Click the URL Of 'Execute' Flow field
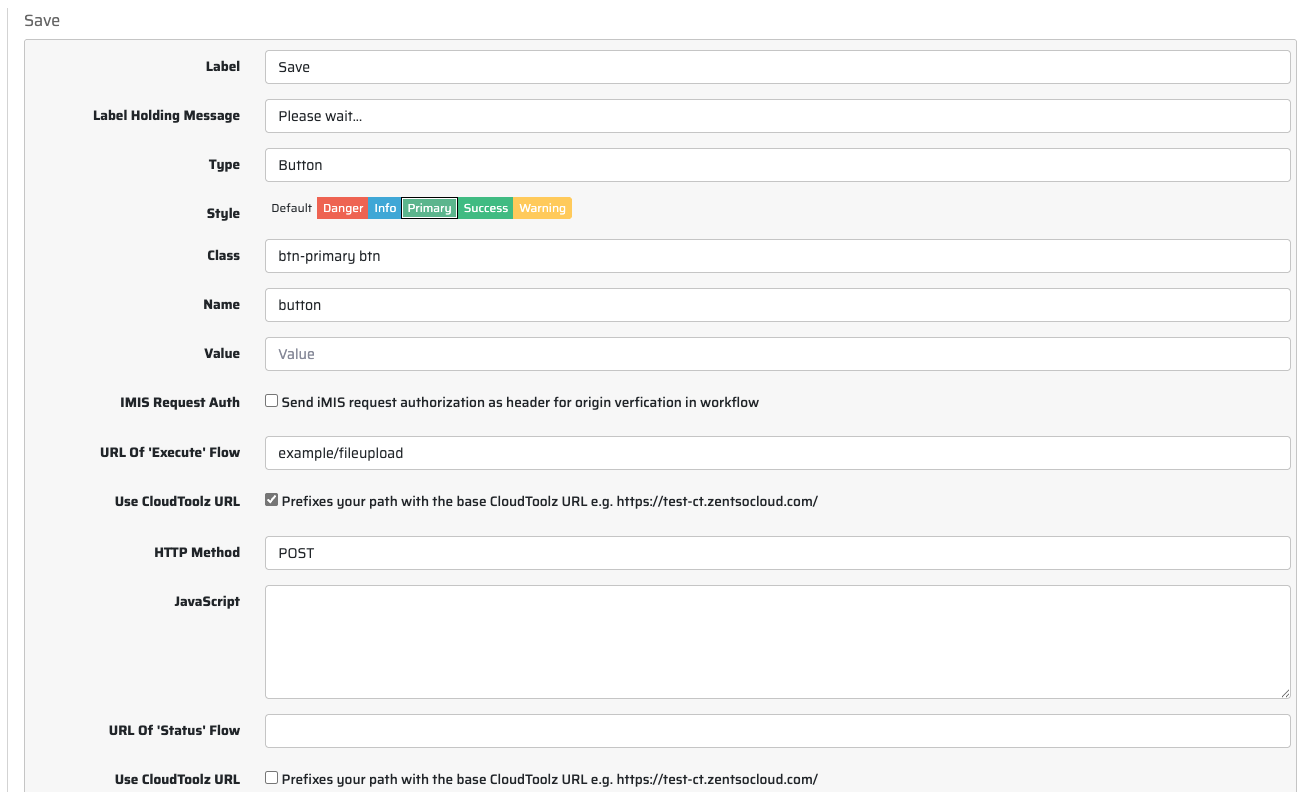 click(x=777, y=453)
